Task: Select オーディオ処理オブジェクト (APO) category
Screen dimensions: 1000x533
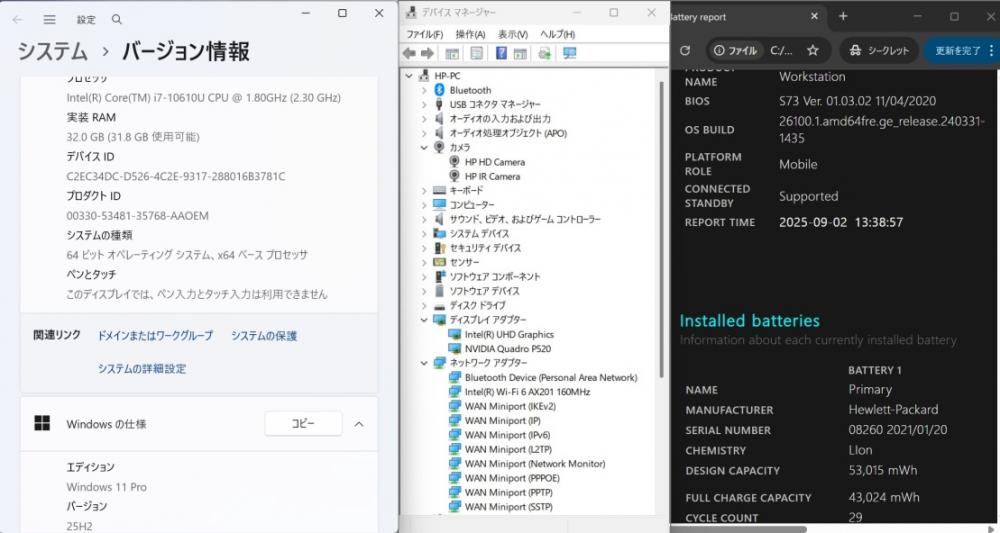Action: tap(508, 133)
